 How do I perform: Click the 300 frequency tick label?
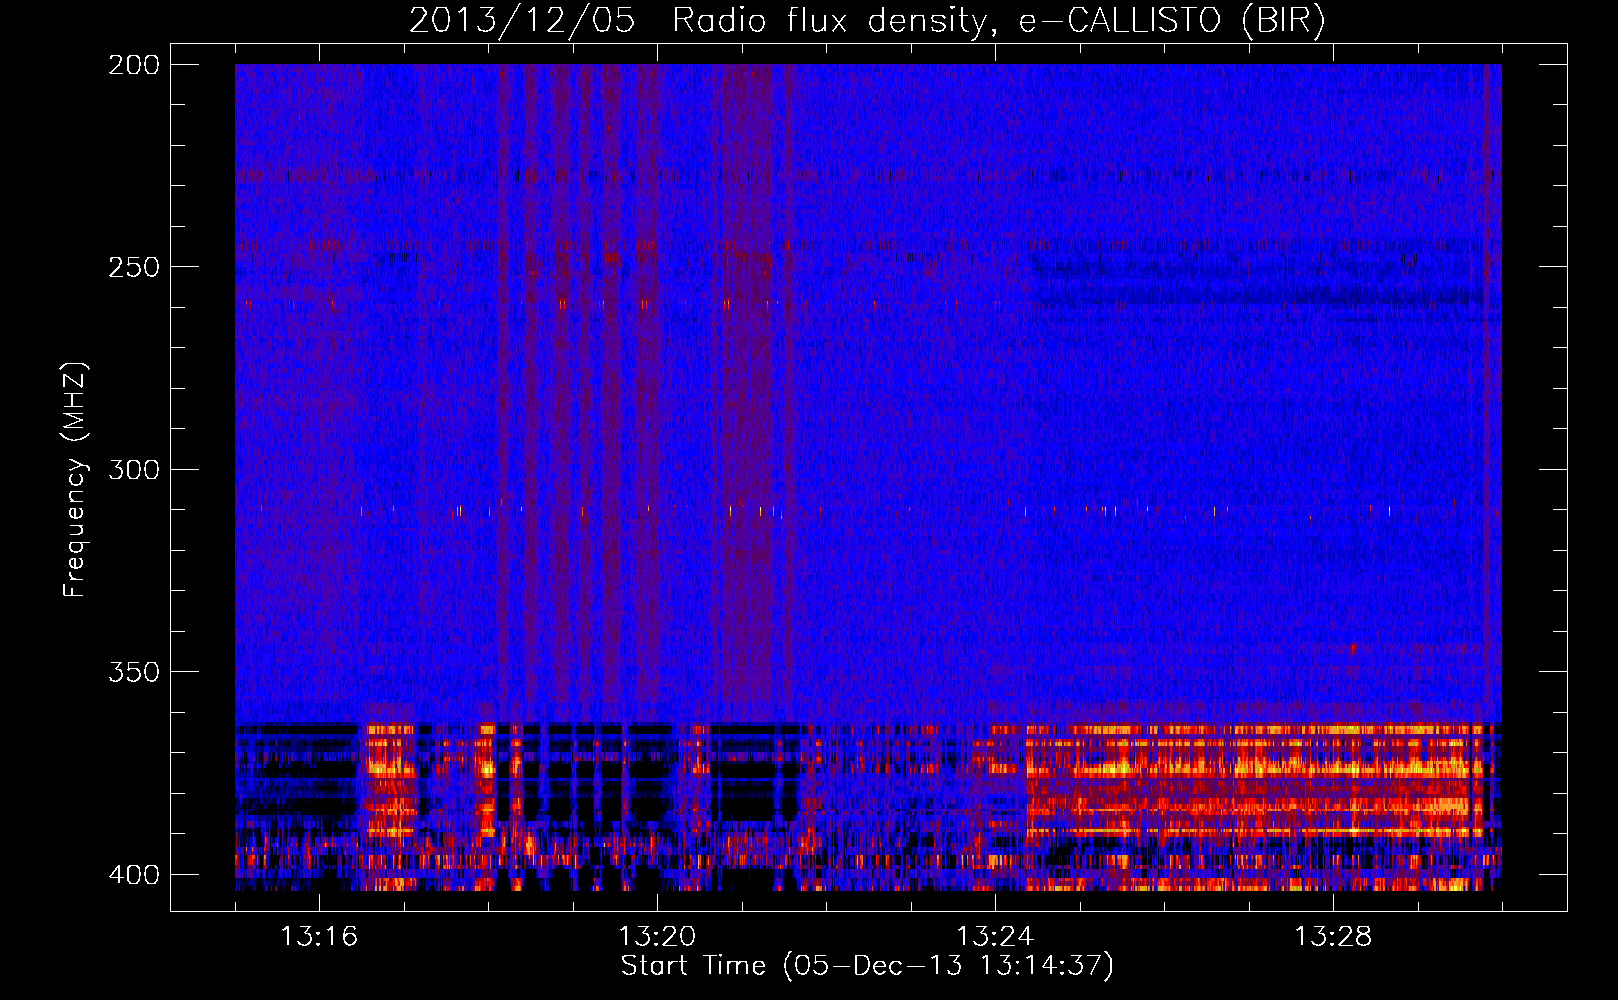[134, 469]
